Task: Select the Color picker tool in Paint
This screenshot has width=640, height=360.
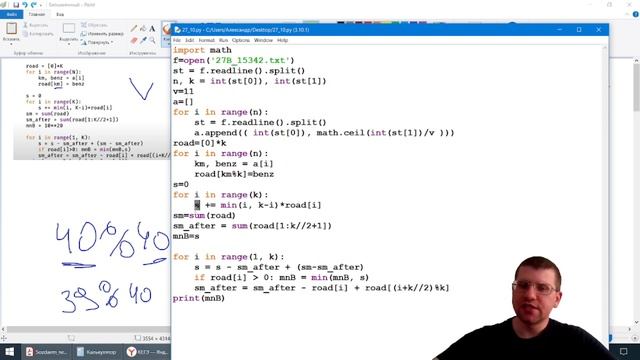Action: (x=143, y=40)
